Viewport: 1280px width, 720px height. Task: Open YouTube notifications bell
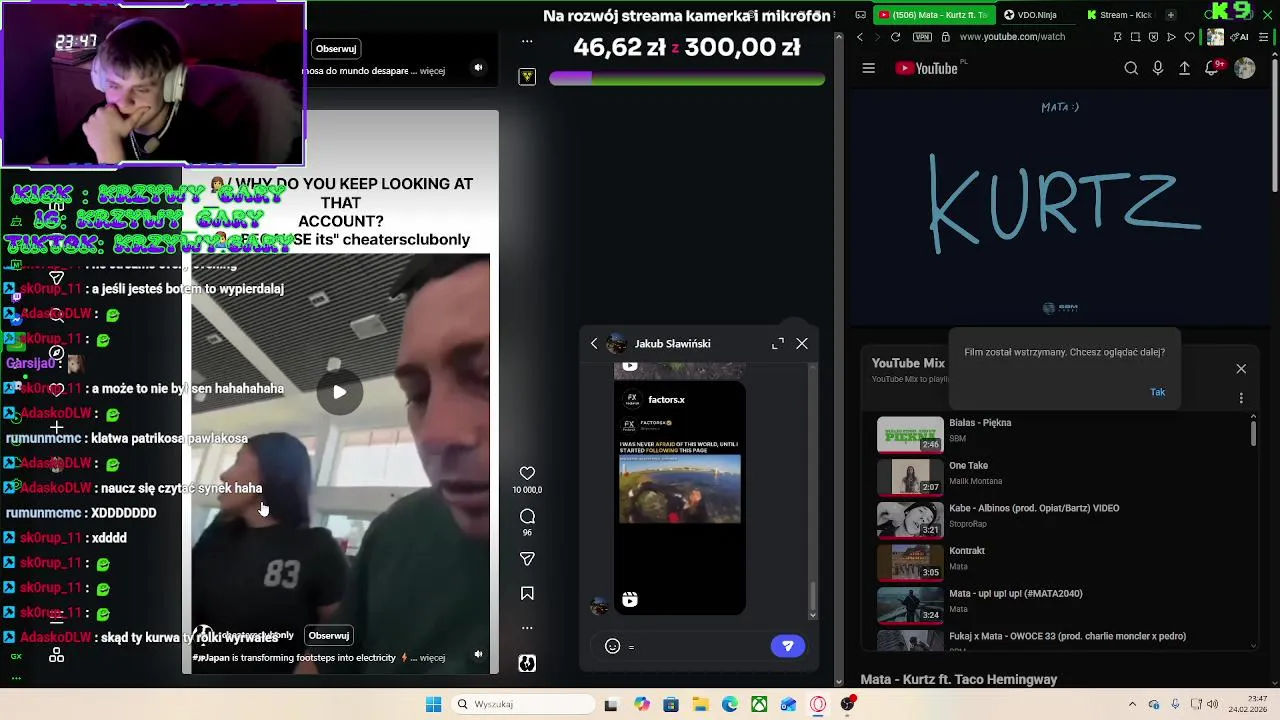tap(1212, 68)
